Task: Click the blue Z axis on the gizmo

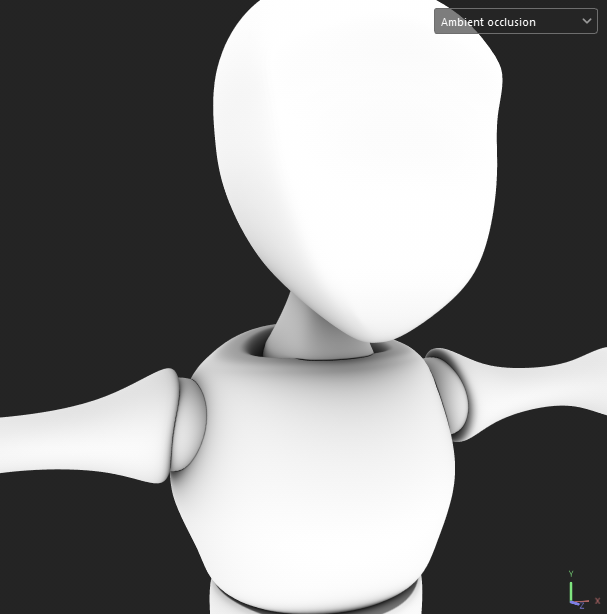Action: click(575, 602)
